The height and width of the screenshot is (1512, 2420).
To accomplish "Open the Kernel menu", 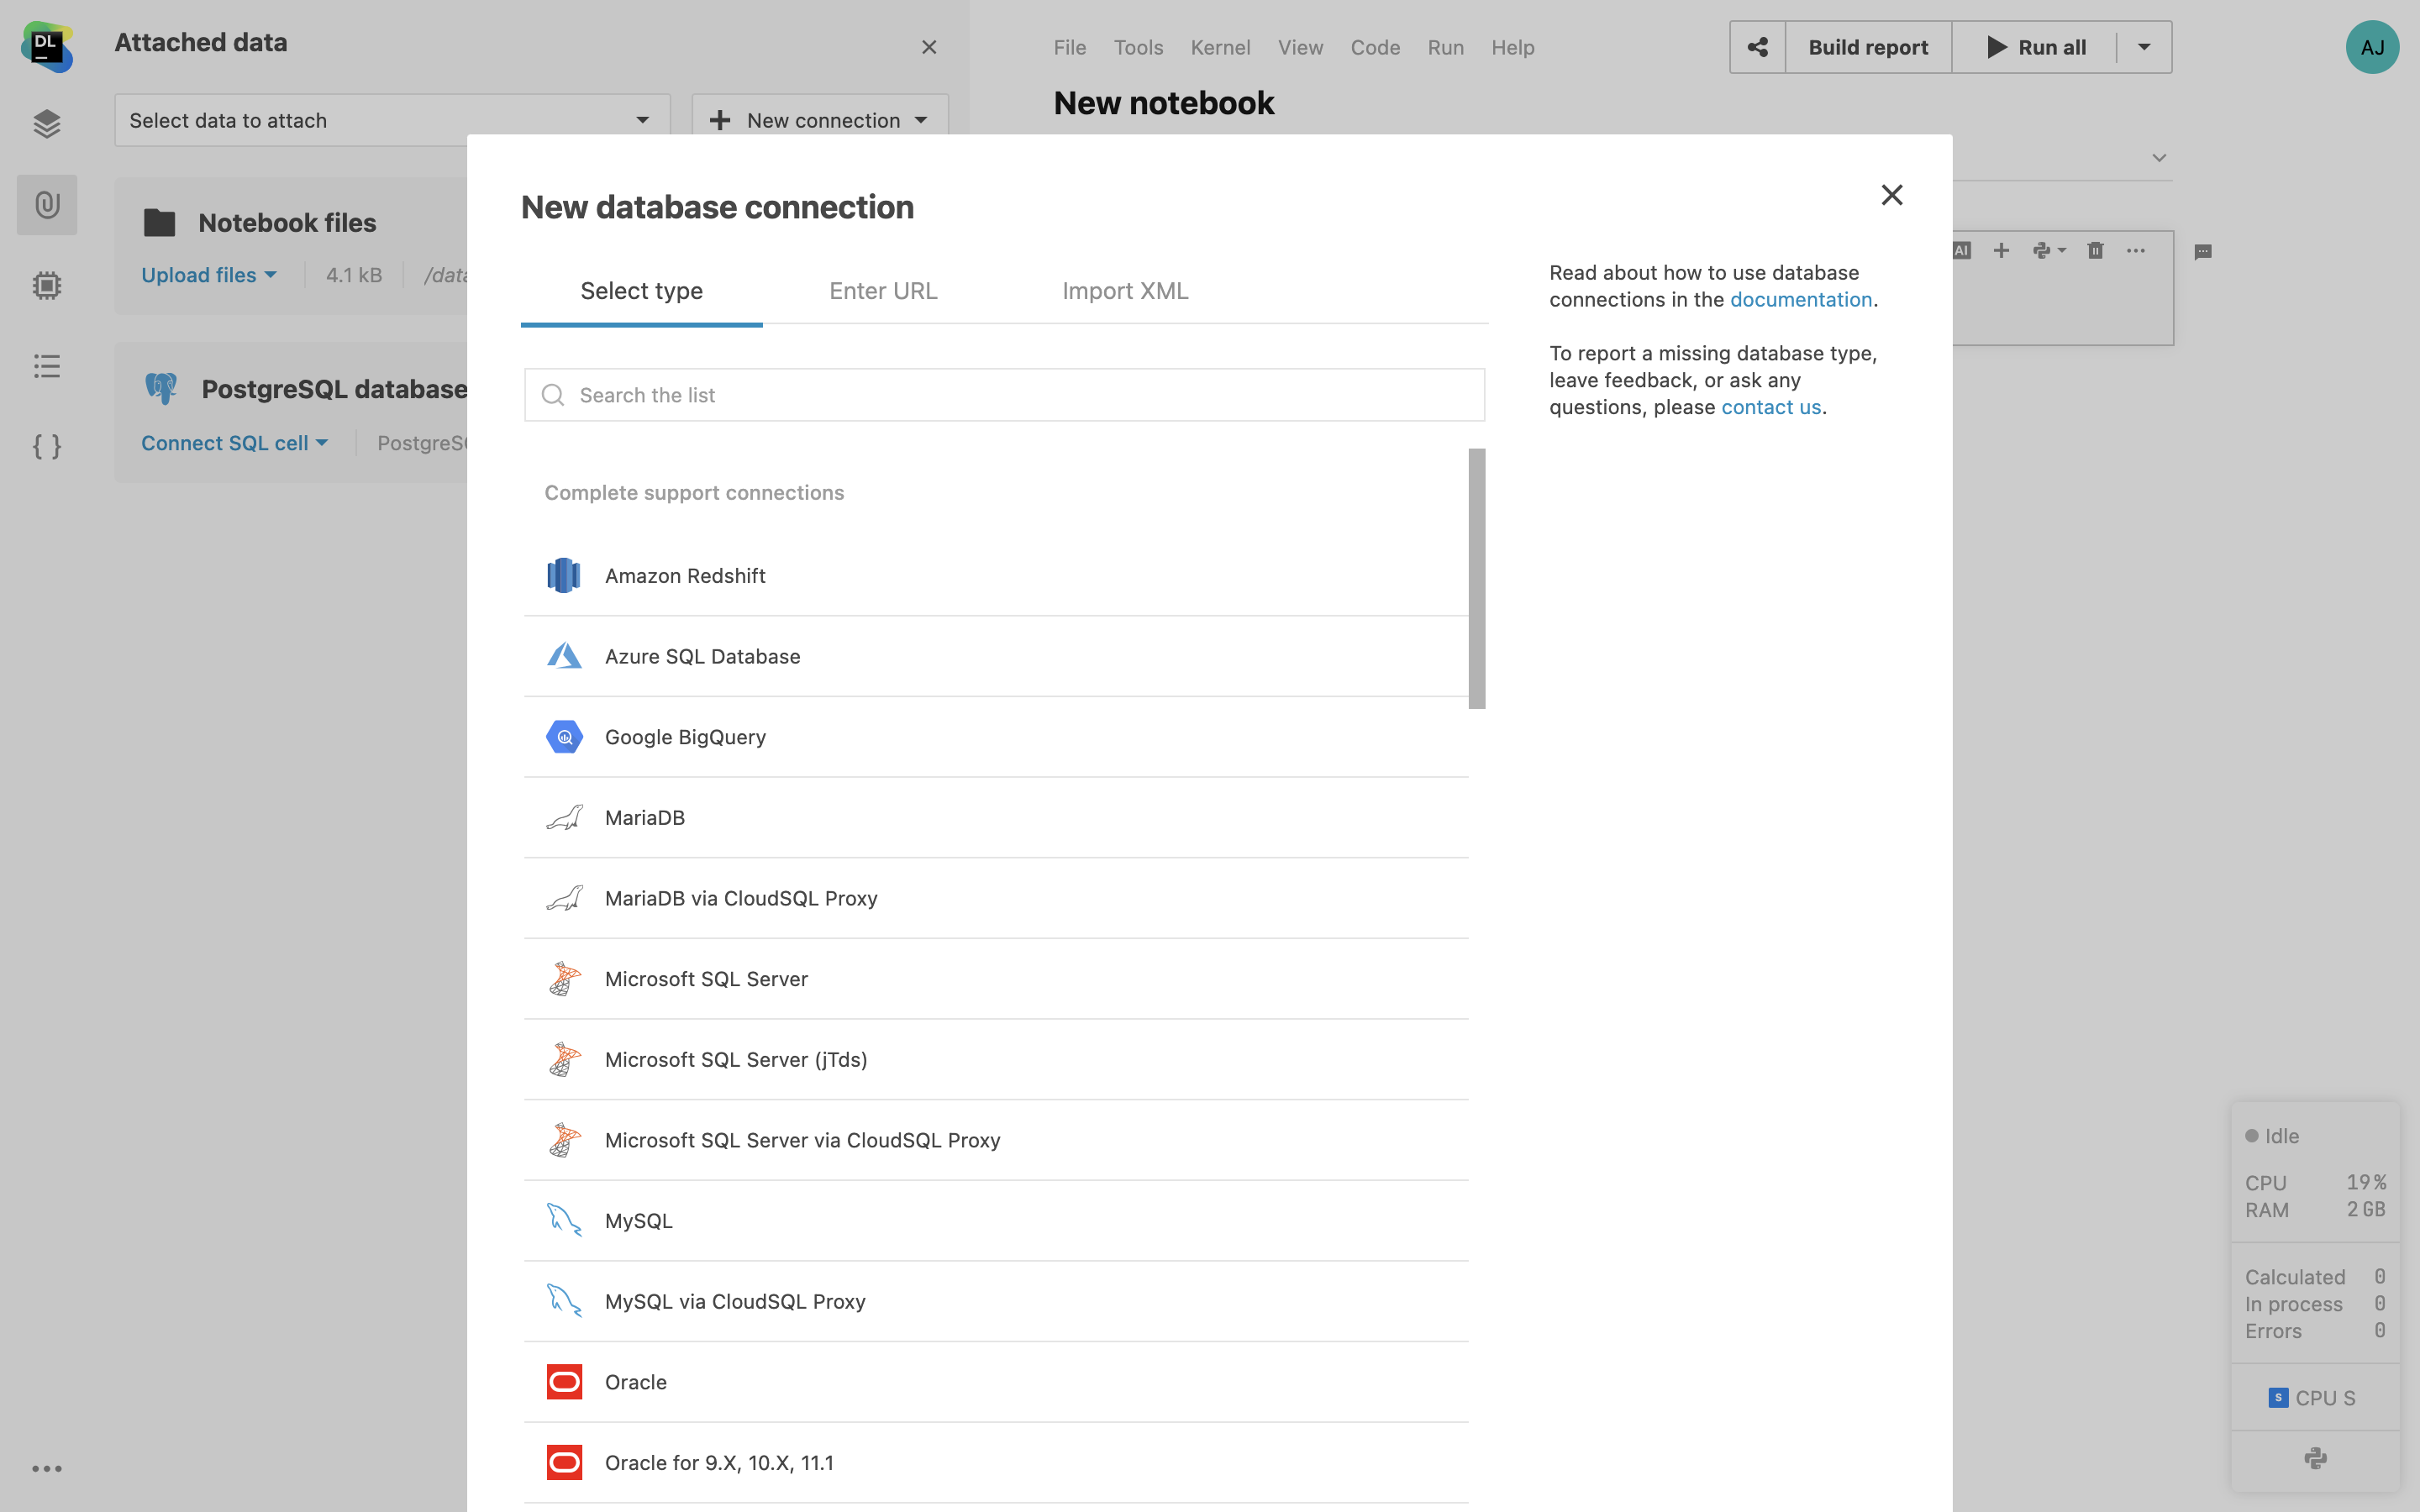I will [x=1220, y=48].
